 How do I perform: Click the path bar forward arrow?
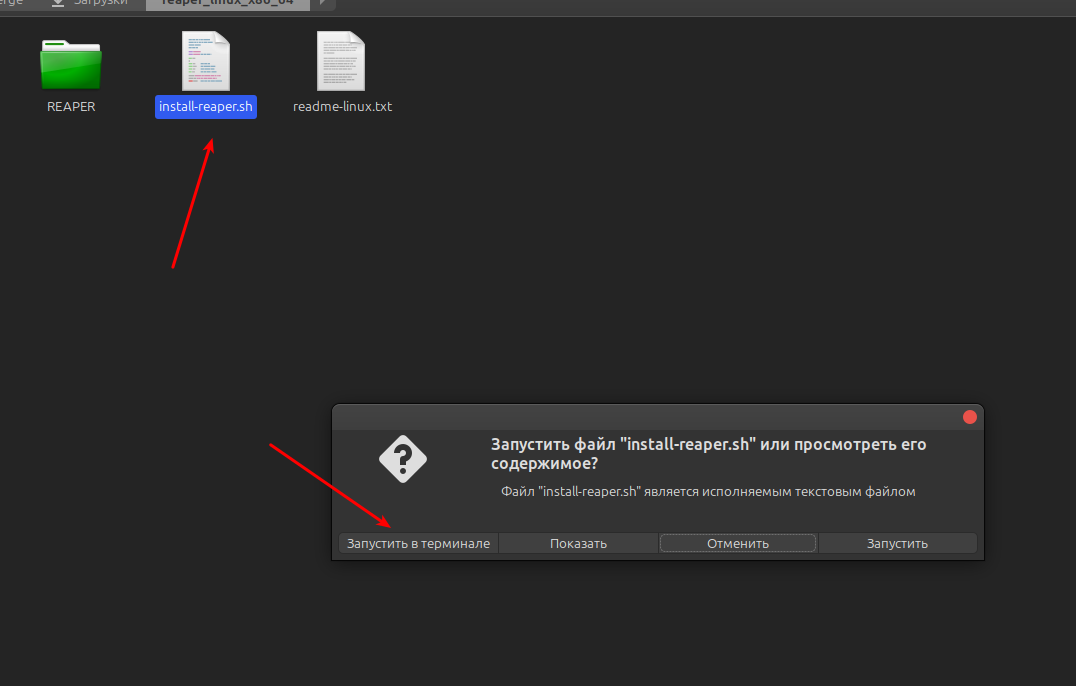pos(323,3)
